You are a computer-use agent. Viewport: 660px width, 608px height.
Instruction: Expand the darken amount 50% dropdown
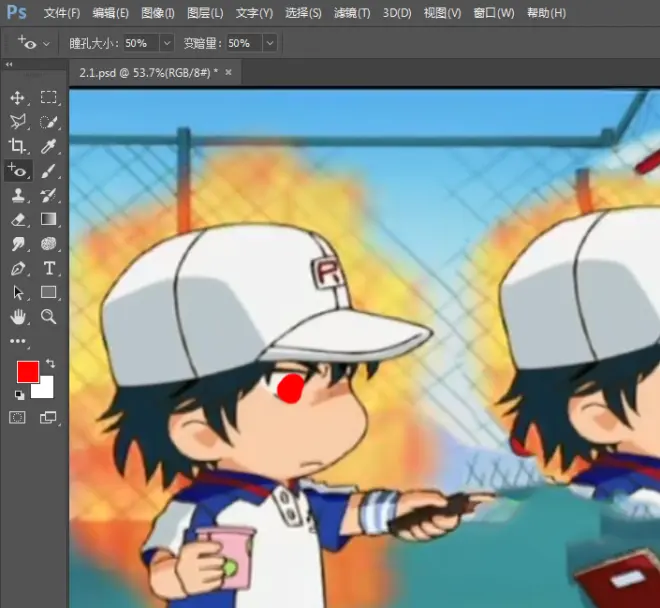pyautogui.click(x=270, y=43)
